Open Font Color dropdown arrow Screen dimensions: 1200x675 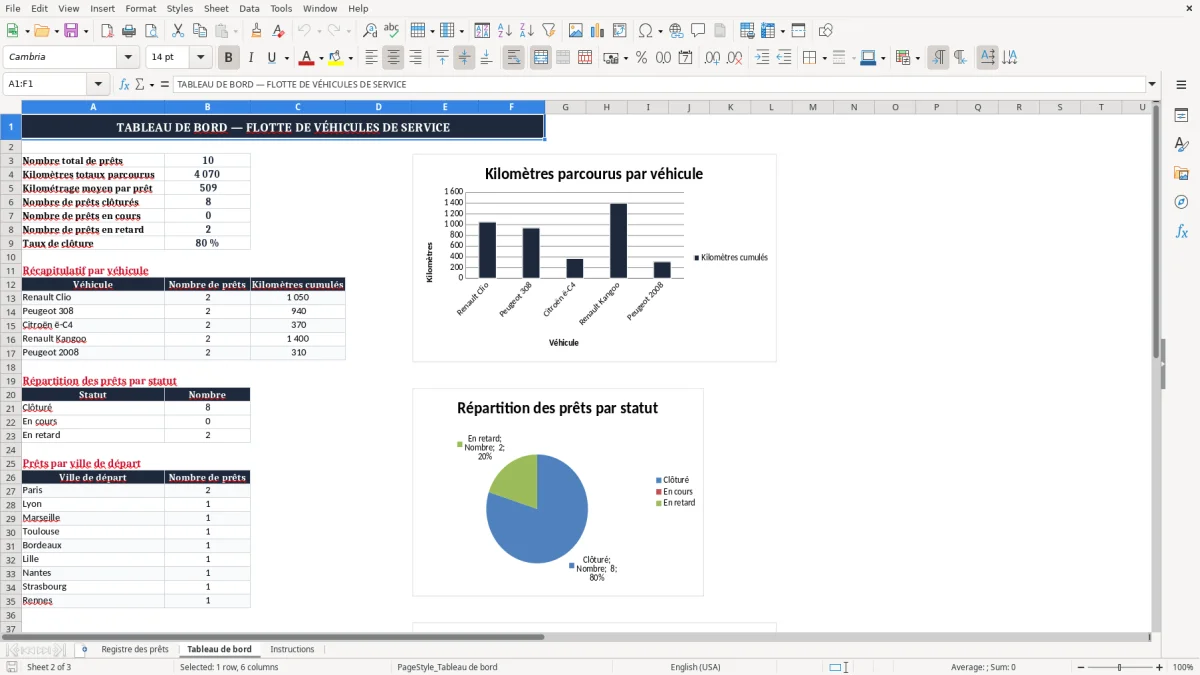(320, 58)
